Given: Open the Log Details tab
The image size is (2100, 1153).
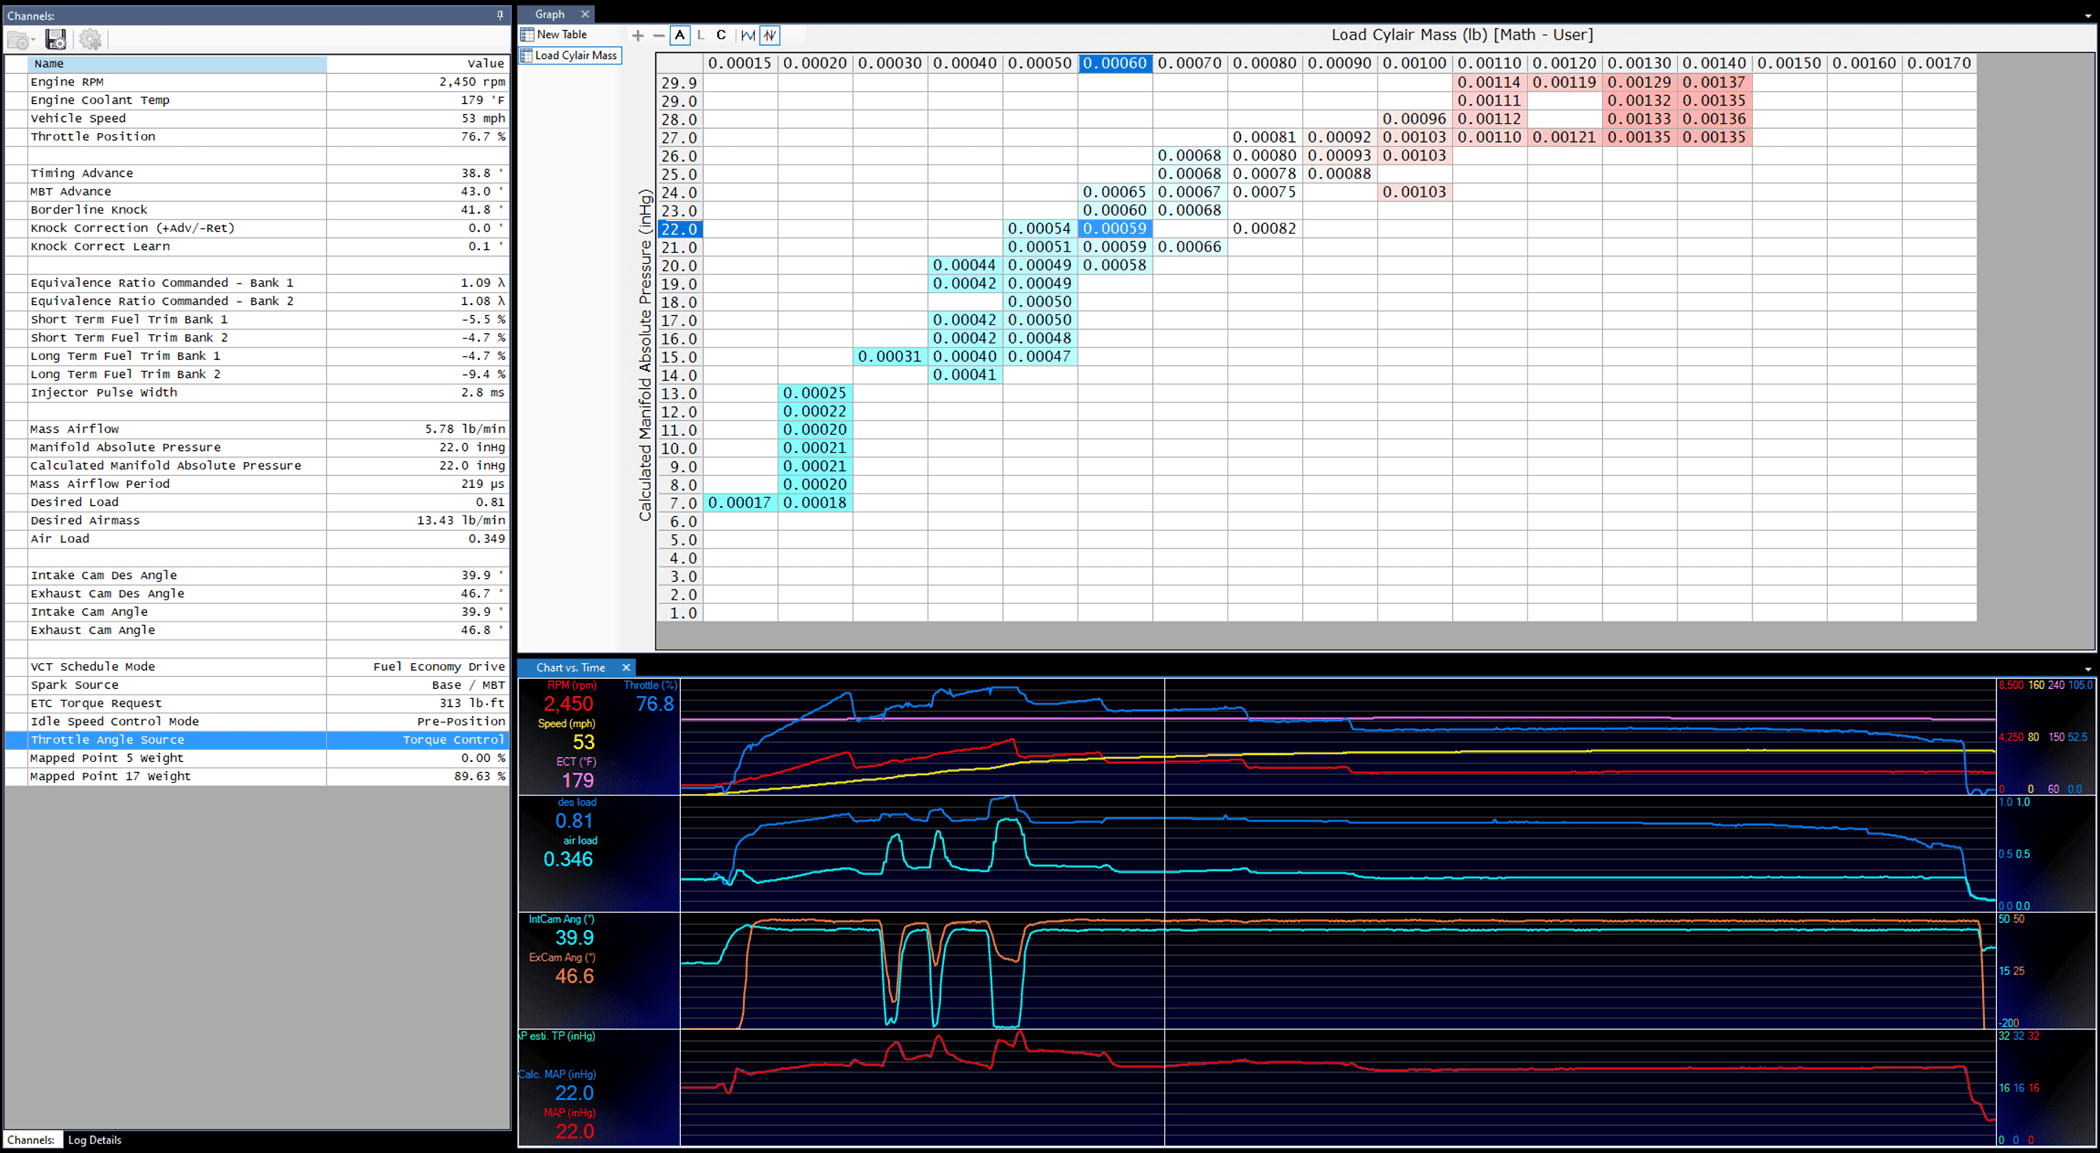Looking at the screenshot, I should (95, 1140).
